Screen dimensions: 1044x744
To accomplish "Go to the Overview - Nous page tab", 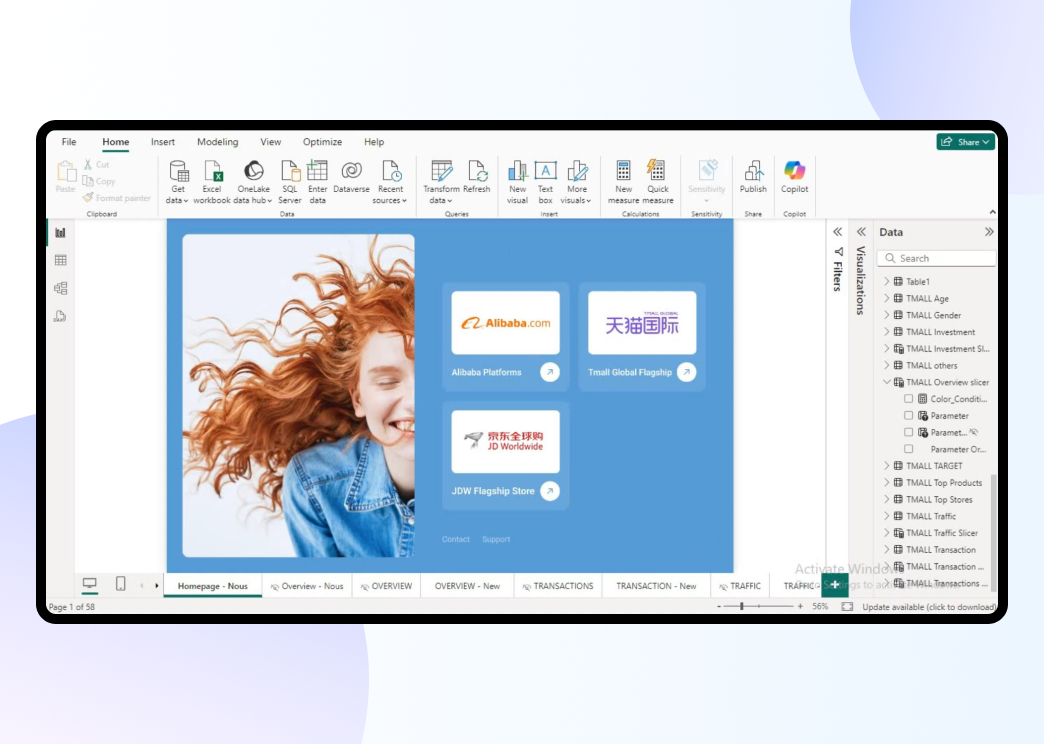I will [307, 586].
